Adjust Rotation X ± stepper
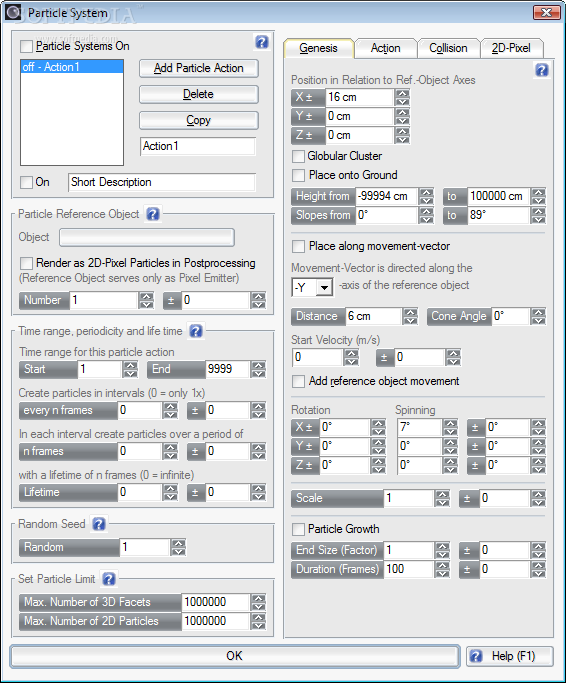Image resolution: width=566 pixels, height=683 pixels. (x=378, y=427)
